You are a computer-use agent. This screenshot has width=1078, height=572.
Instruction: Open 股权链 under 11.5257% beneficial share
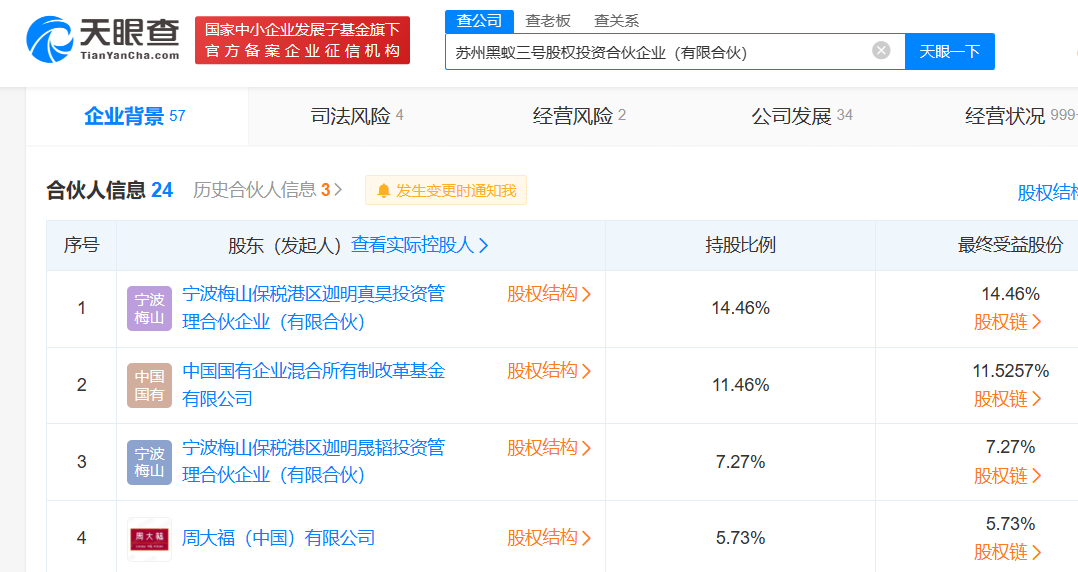pyautogui.click(x=1007, y=399)
